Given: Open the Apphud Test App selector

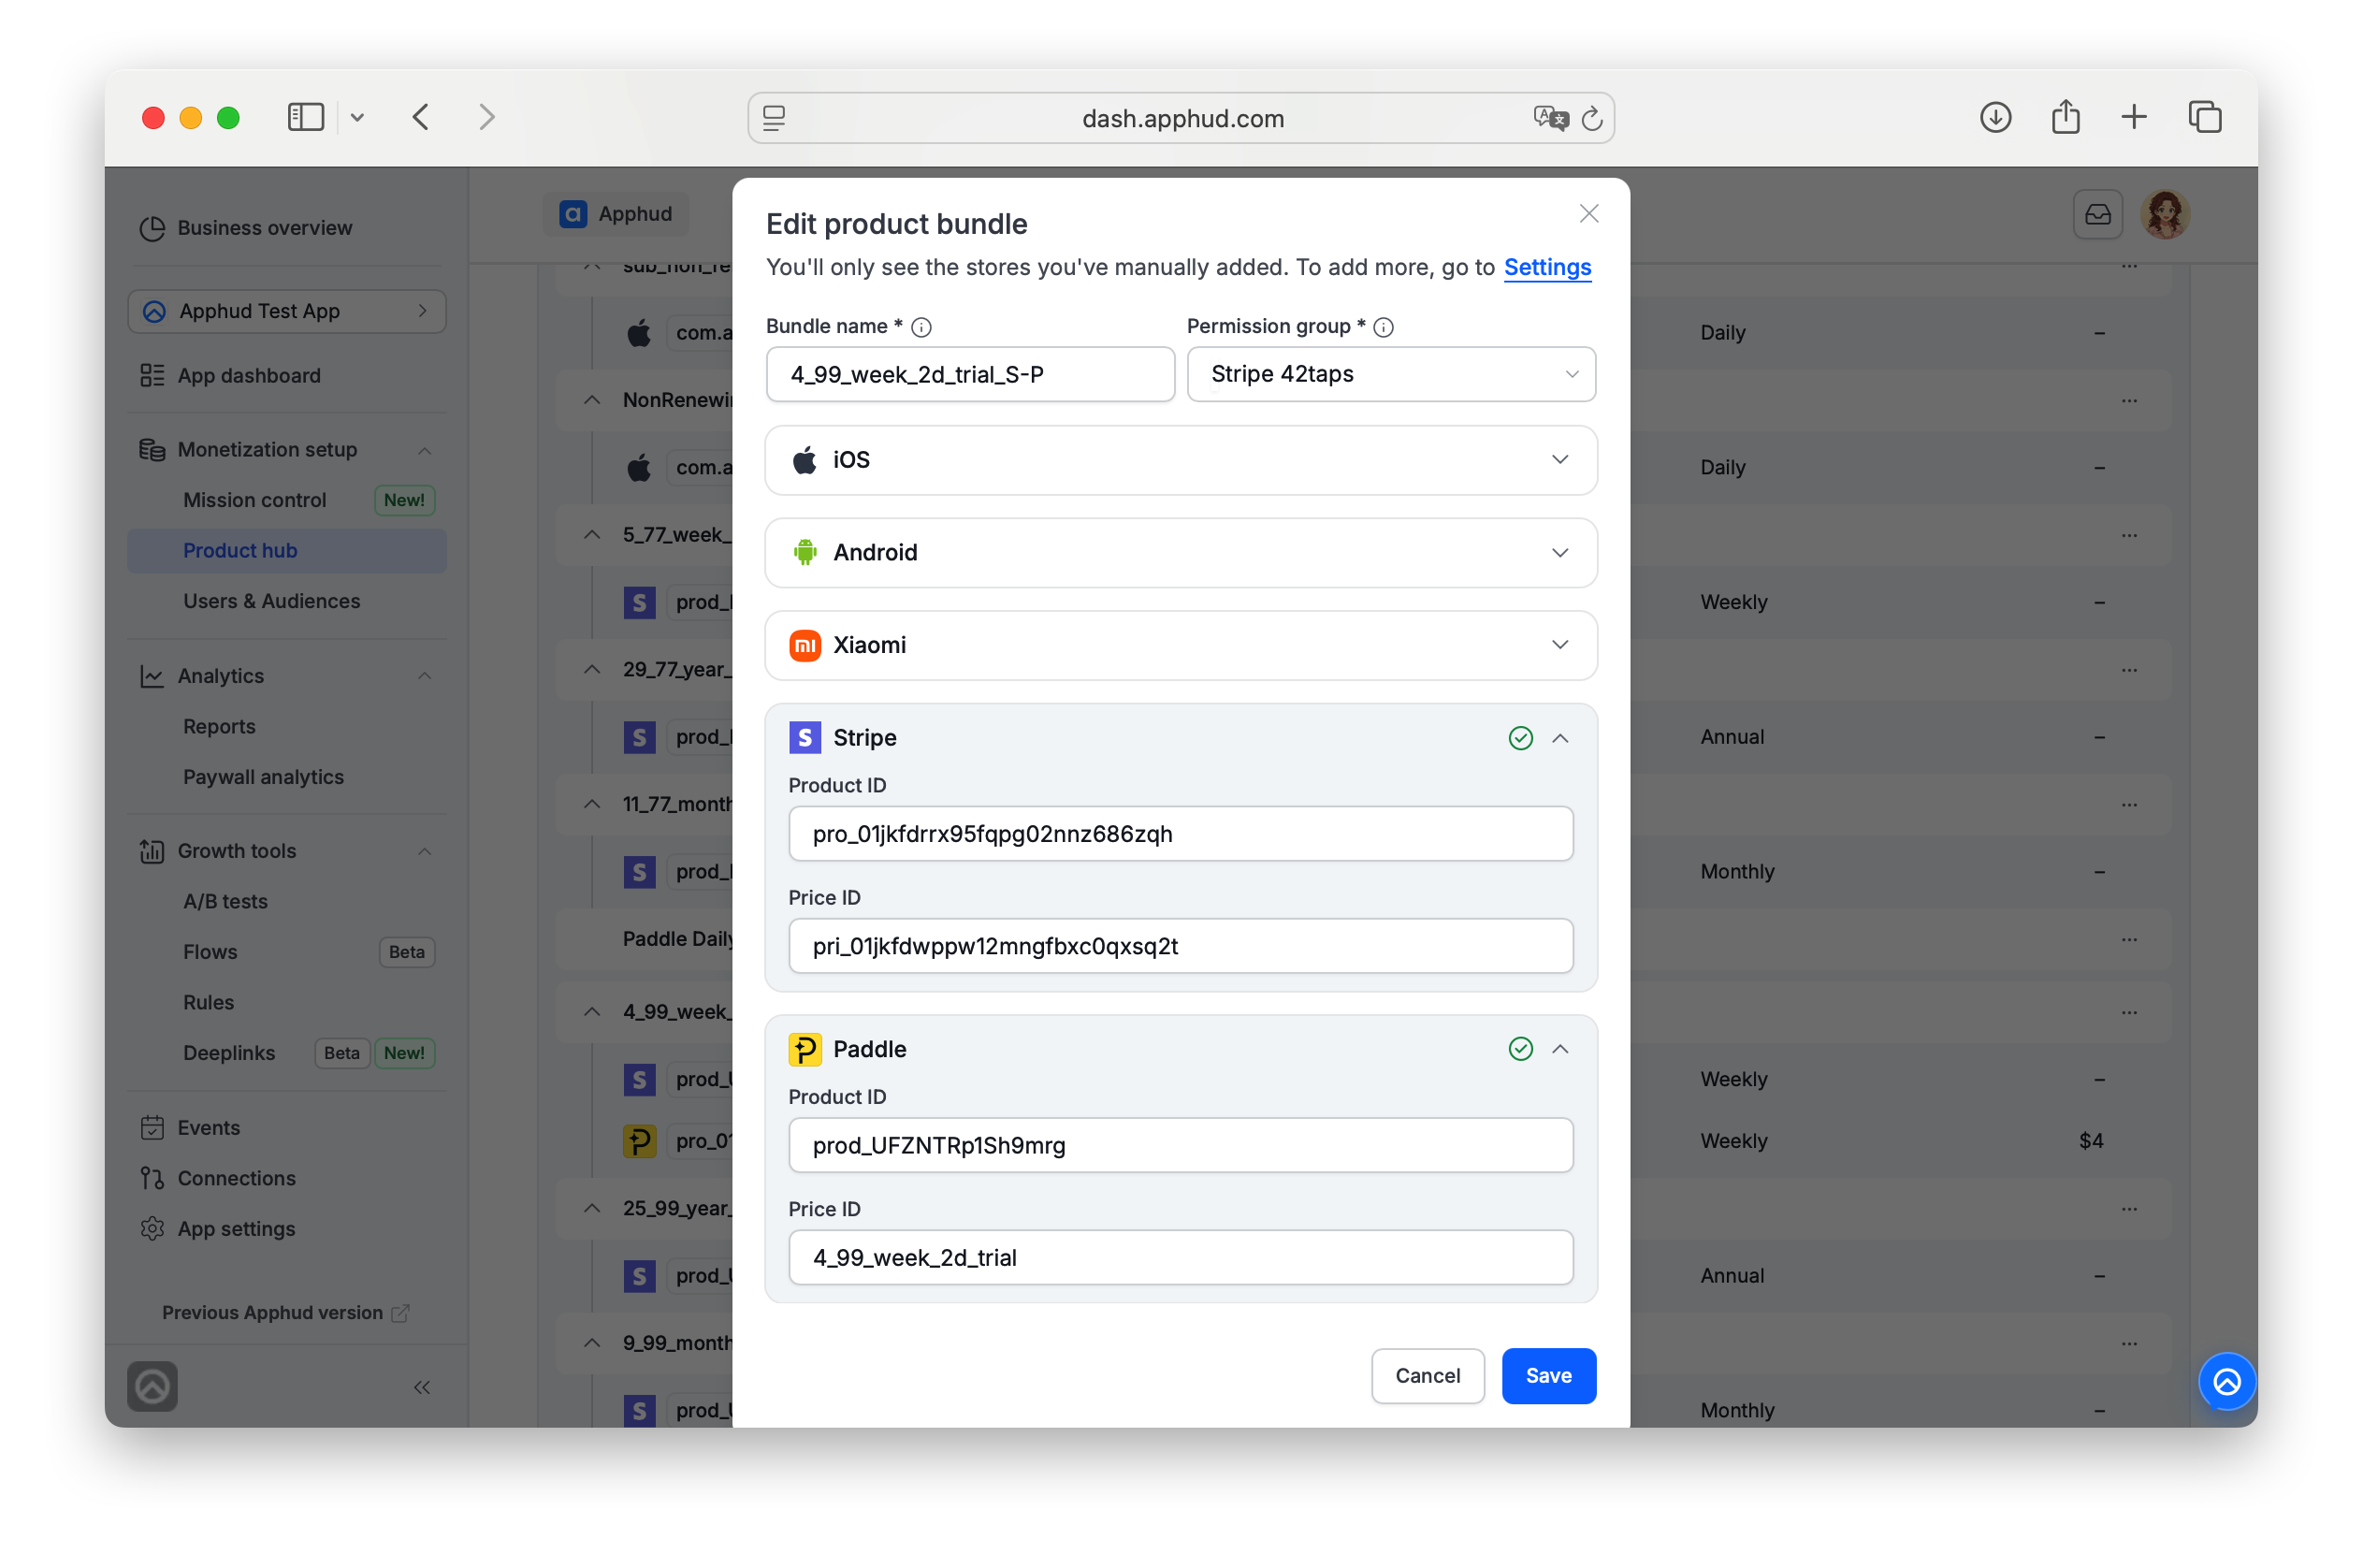Looking at the screenshot, I should [287, 311].
